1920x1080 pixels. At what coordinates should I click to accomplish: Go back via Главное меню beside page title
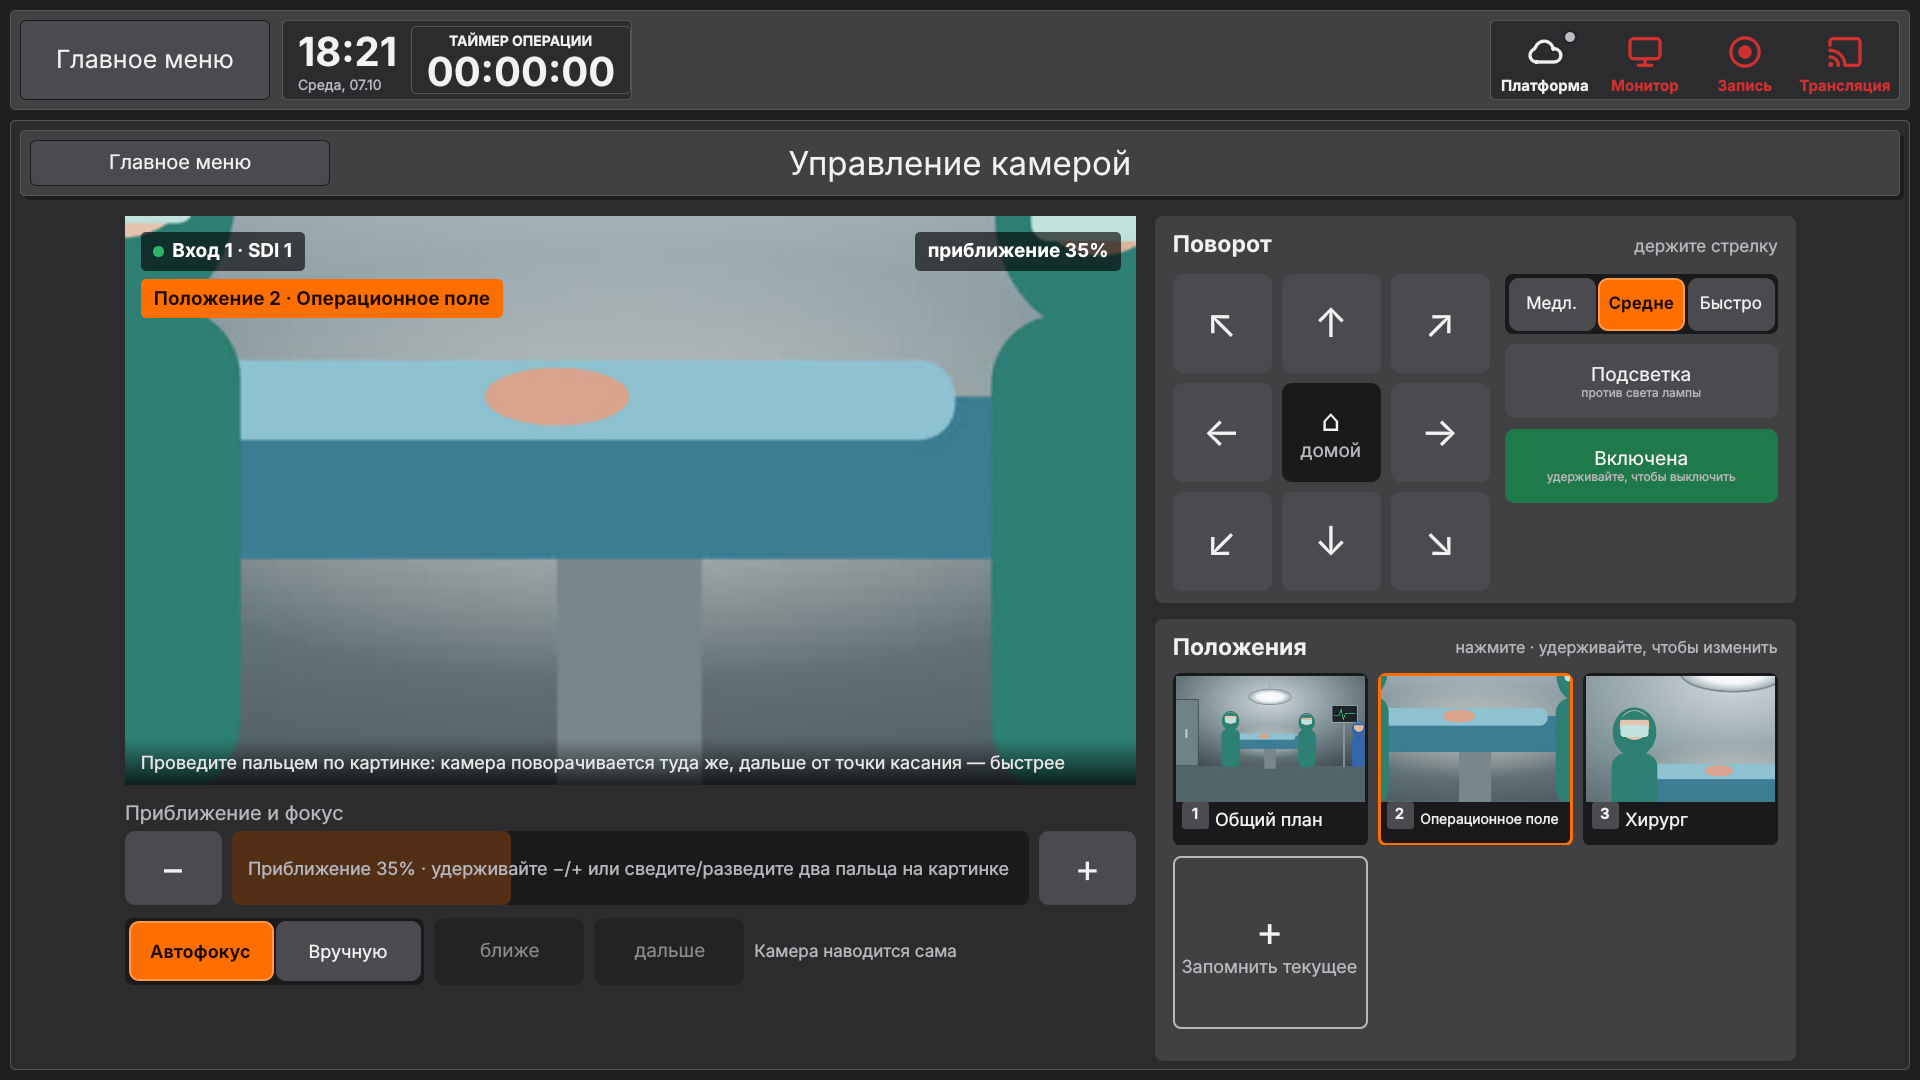coord(180,163)
